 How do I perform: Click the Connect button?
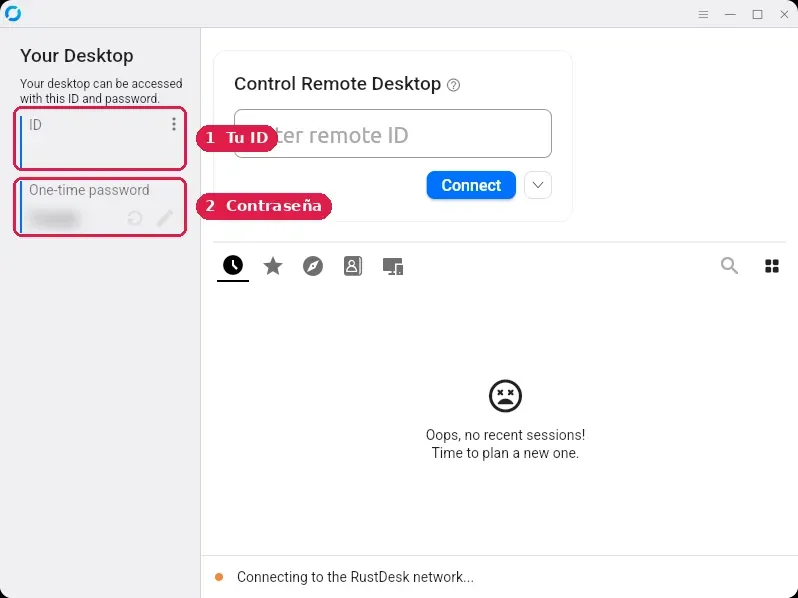[471, 185]
